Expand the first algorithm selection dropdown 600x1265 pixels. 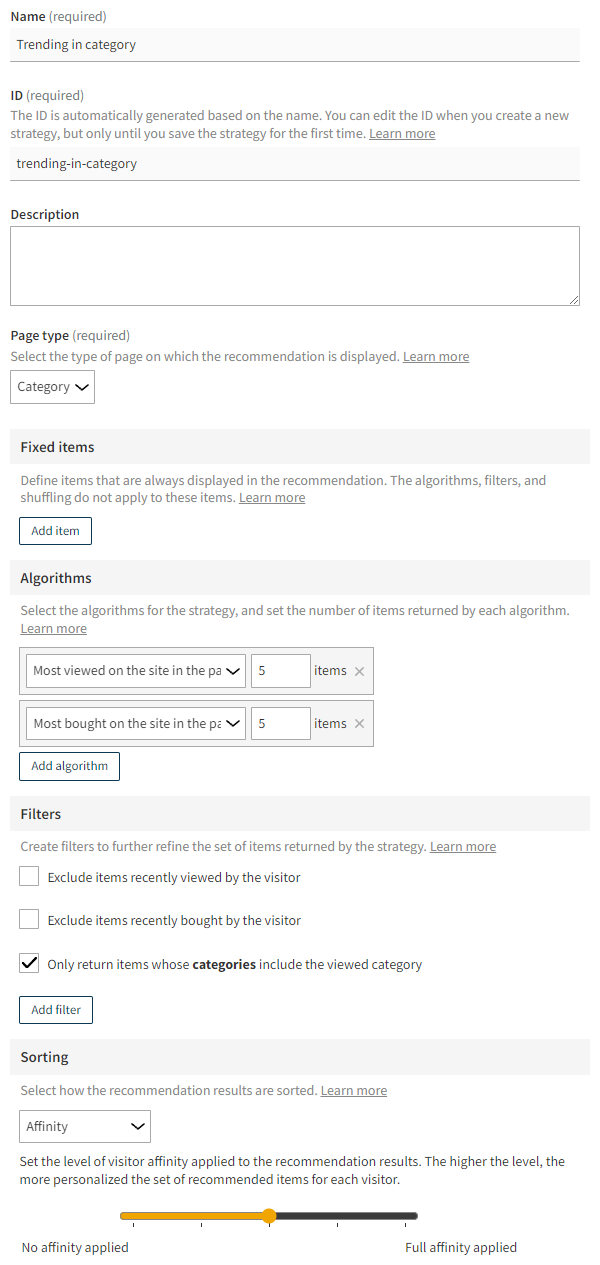pyautogui.click(x=135, y=670)
